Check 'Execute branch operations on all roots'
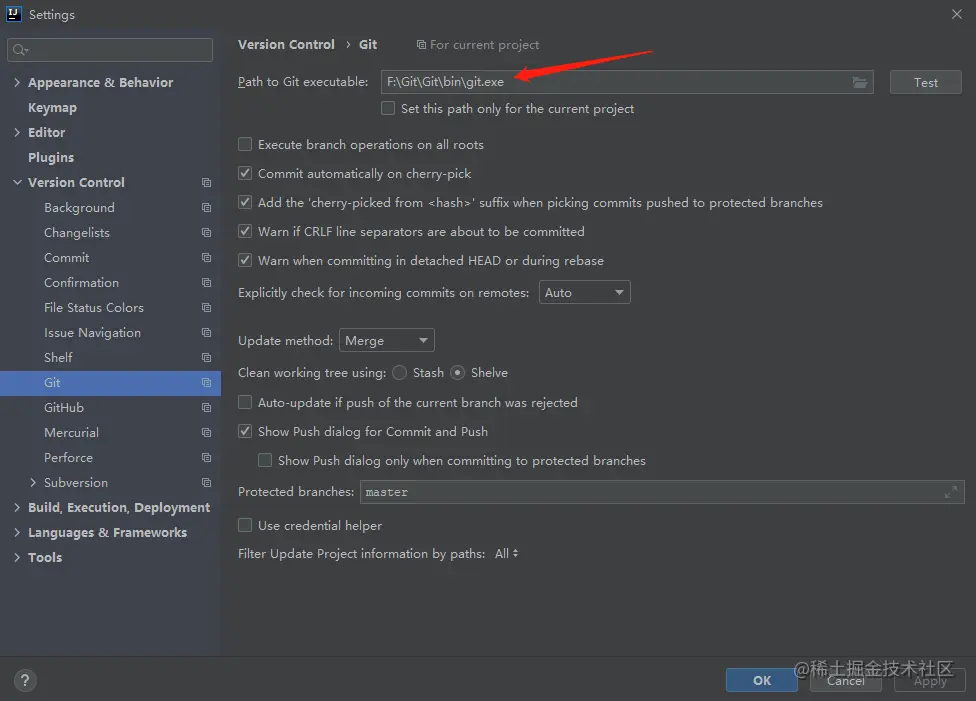Screen dimensions: 976x701 tap(245, 144)
